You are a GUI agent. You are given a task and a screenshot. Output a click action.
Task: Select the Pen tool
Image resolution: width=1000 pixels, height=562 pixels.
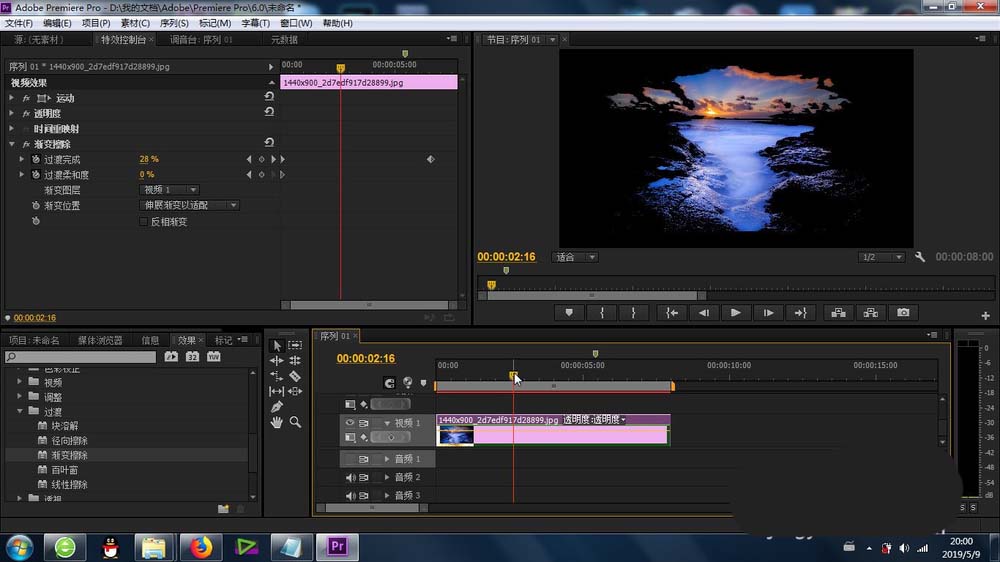click(277, 407)
